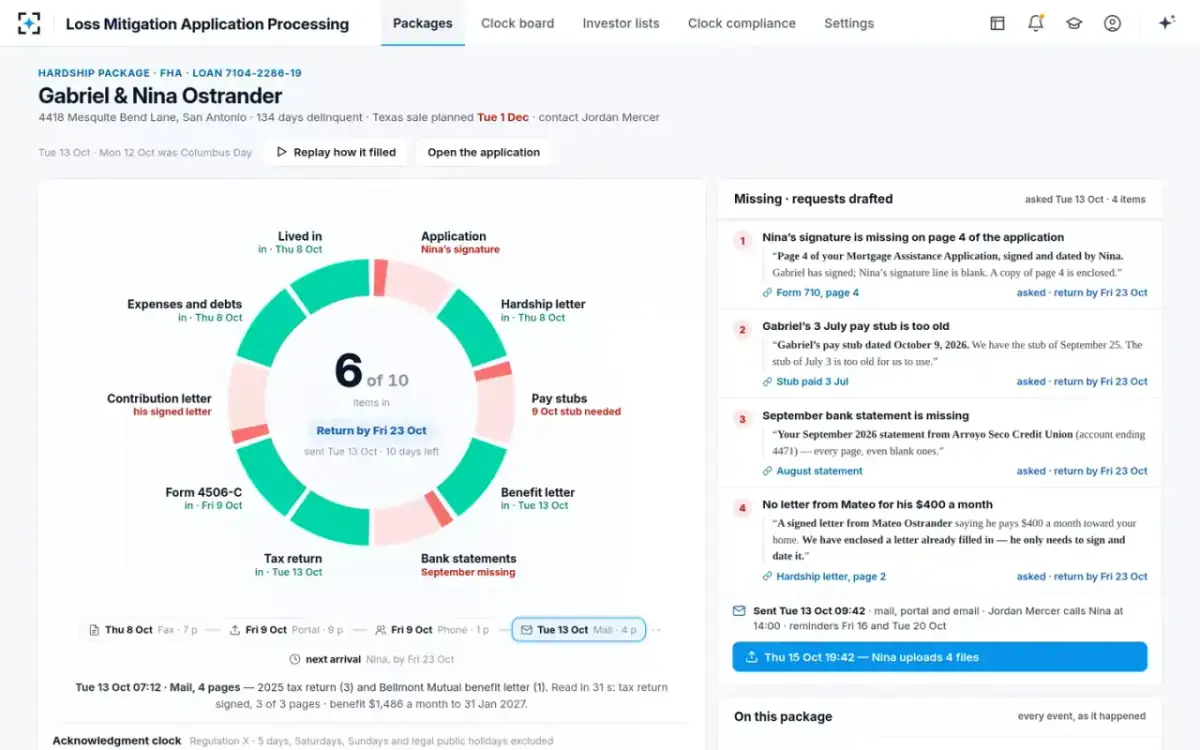
Task: Open the Clock compliance tab
Action: coord(742,23)
